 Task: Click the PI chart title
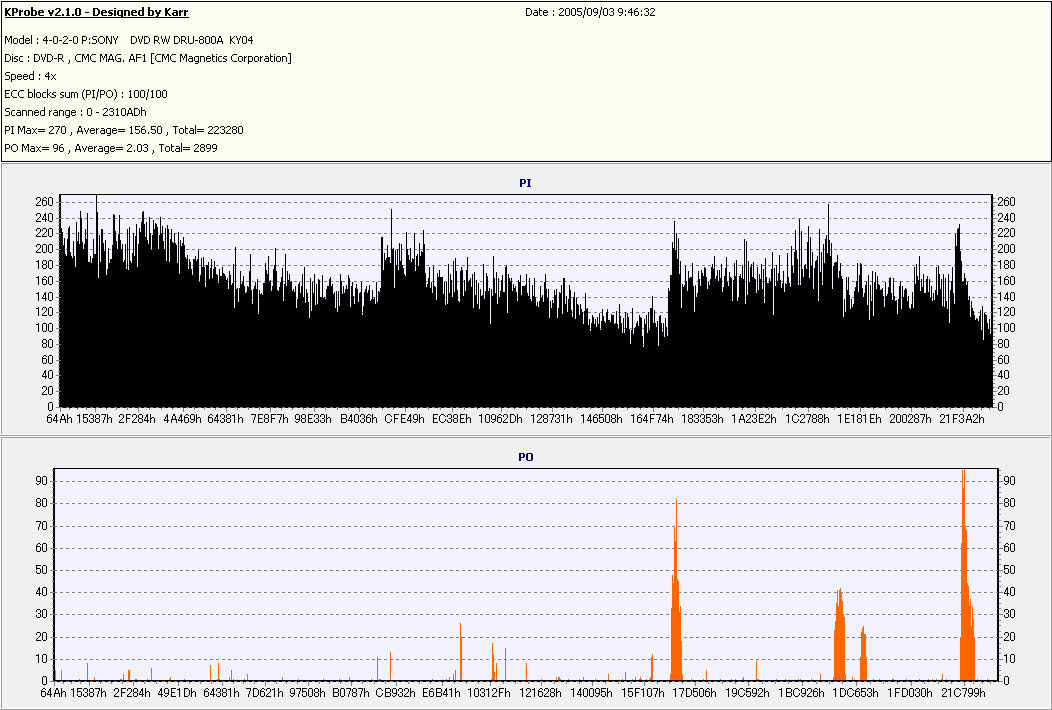pos(525,183)
